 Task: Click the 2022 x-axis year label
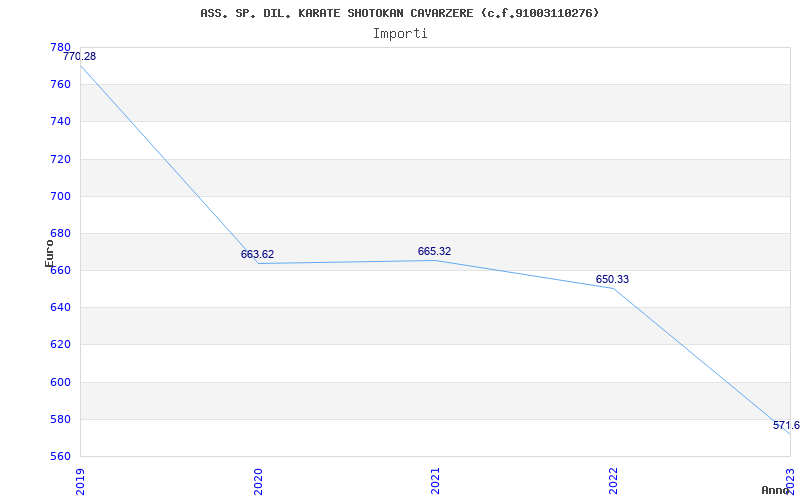coord(613,481)
